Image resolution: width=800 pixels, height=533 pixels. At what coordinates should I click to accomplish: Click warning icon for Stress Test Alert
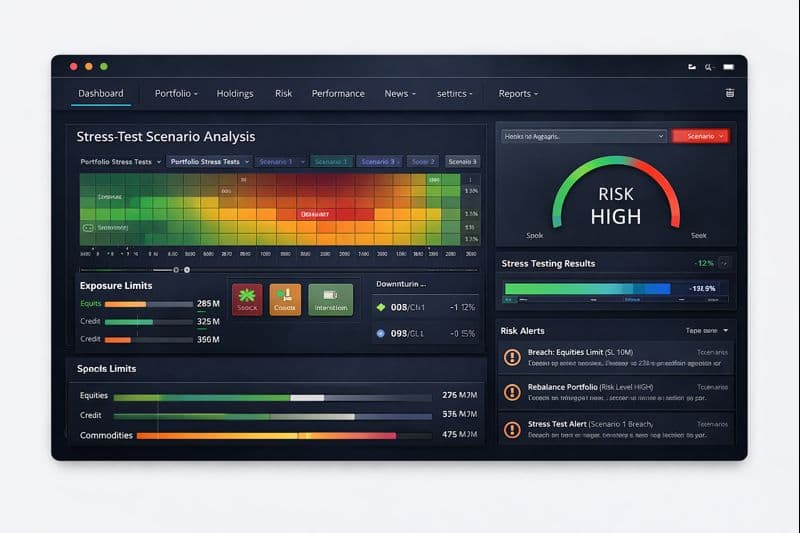(512, 429)
